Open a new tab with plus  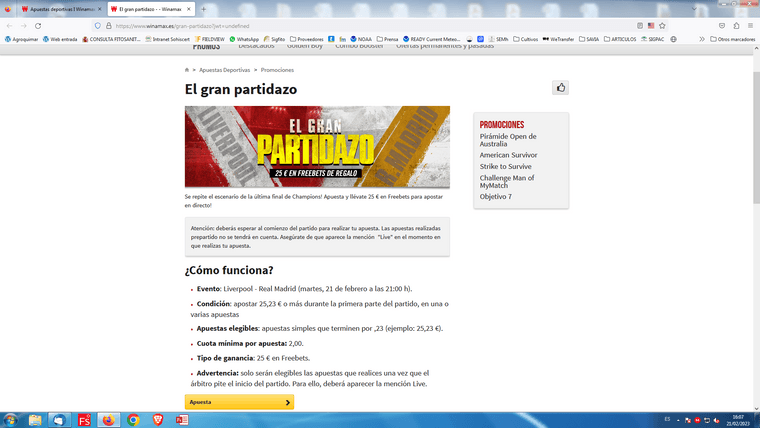pos(204,9)
